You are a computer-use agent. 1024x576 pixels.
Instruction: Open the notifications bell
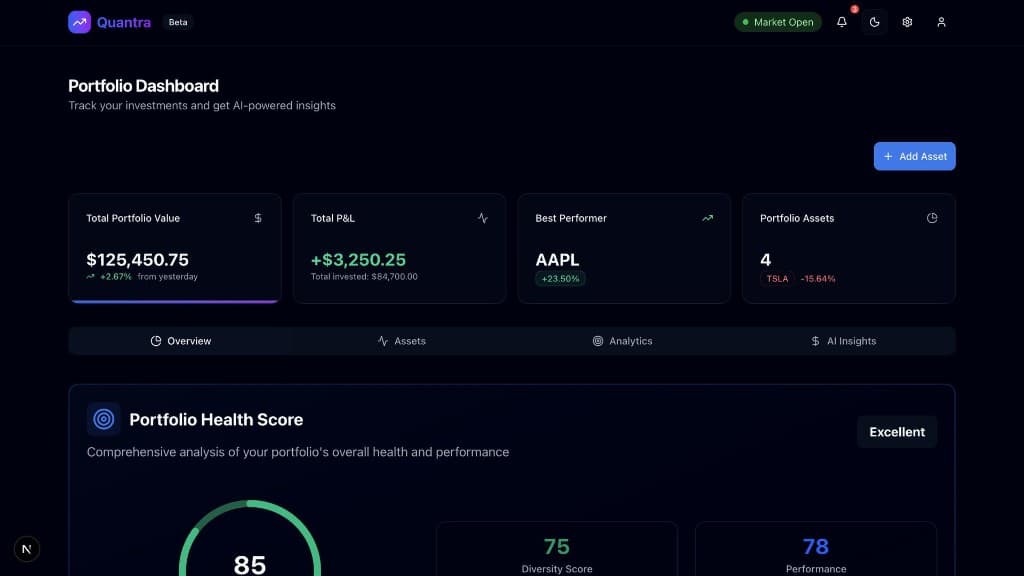tap(842, 22)
